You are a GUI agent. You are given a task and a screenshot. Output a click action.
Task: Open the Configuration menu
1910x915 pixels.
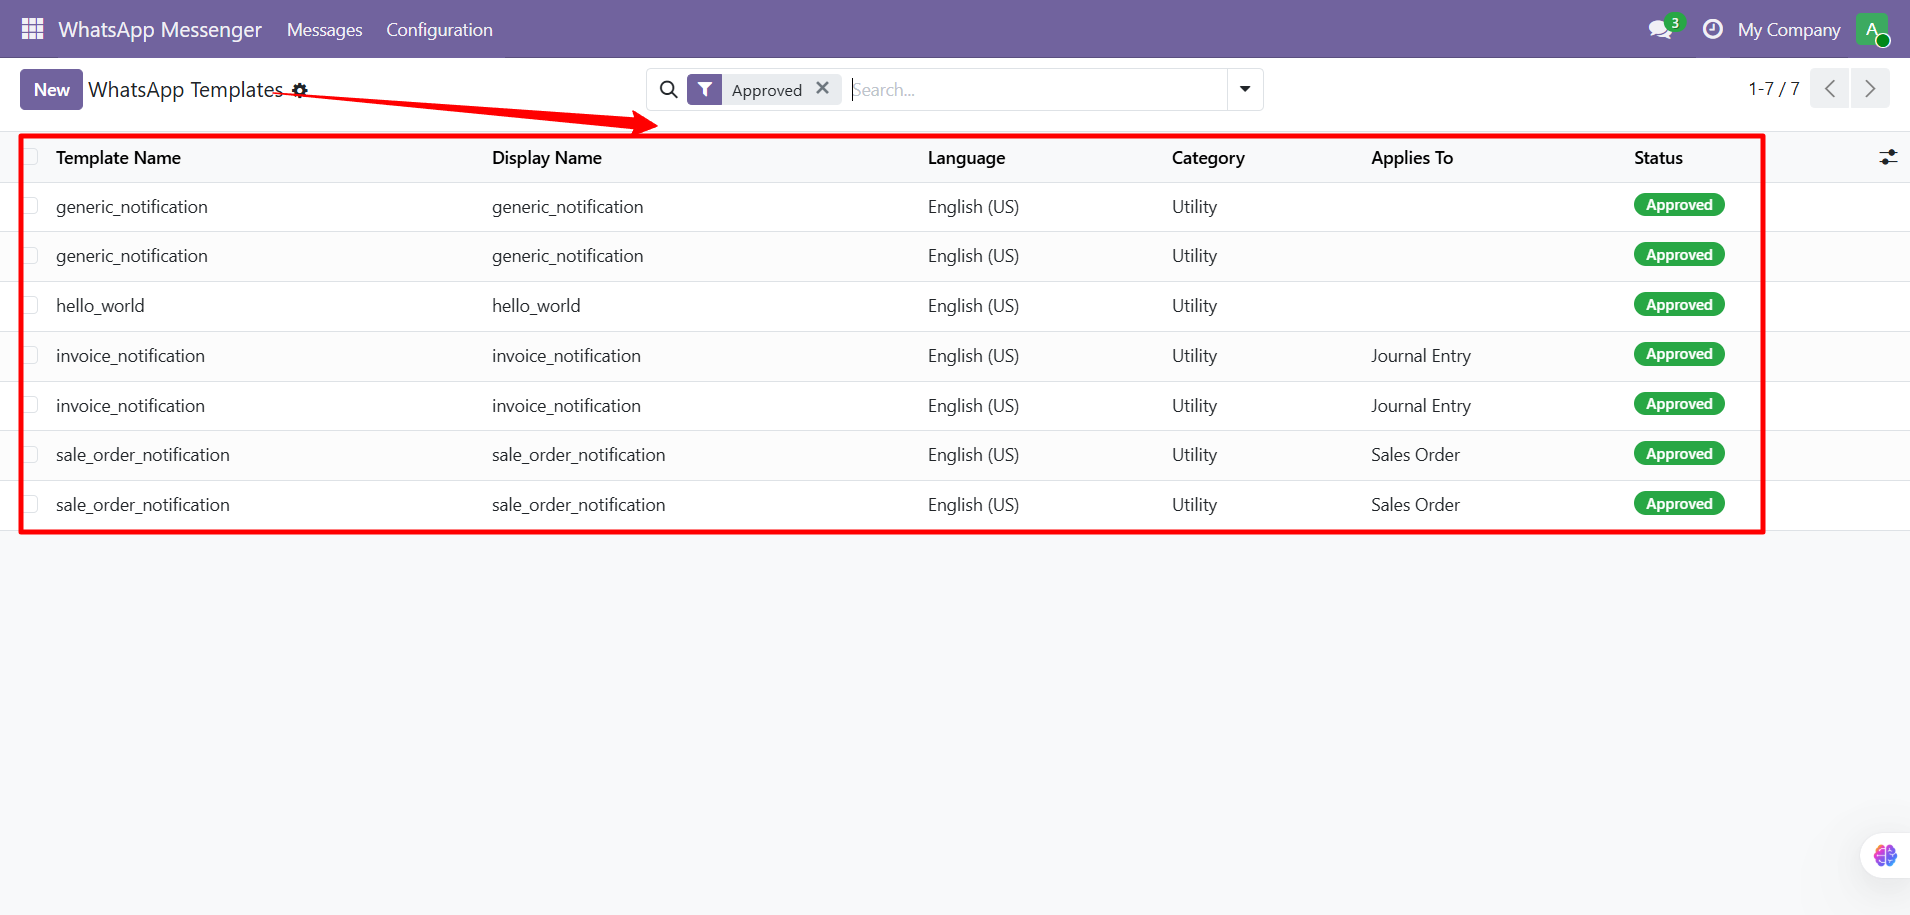[439, 30]
